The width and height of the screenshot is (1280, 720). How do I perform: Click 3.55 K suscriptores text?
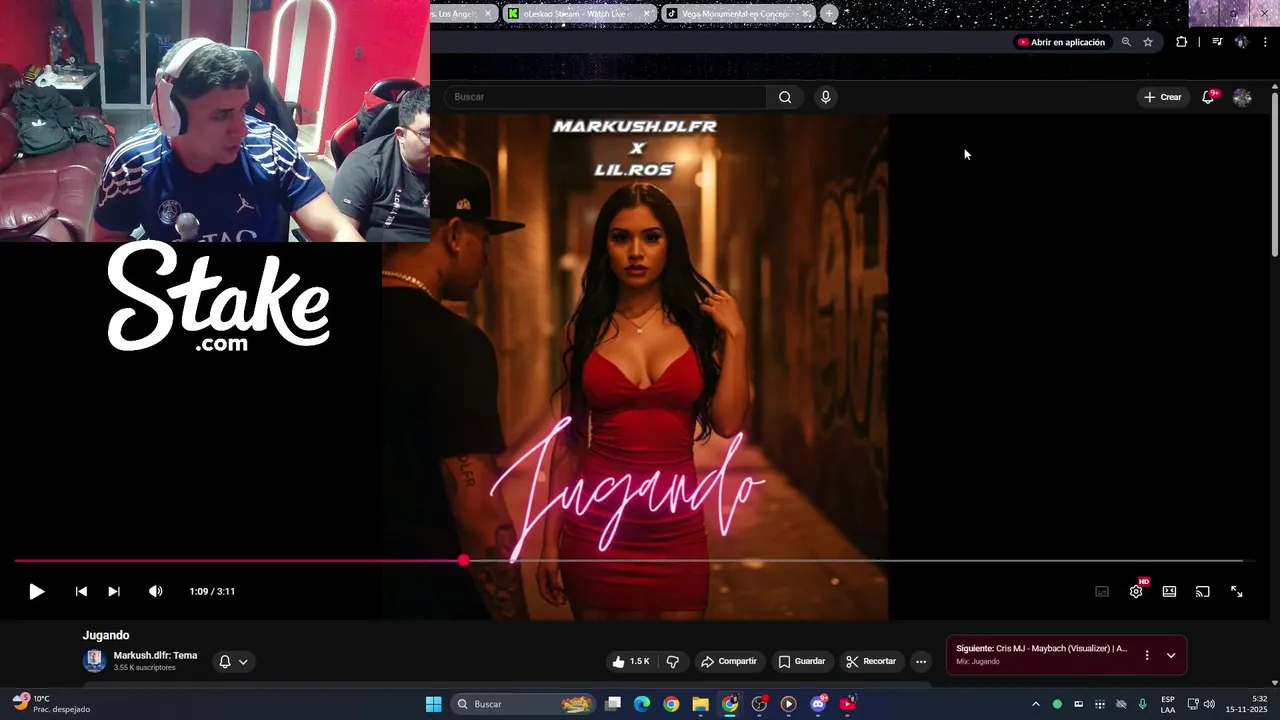coord(145,668)
